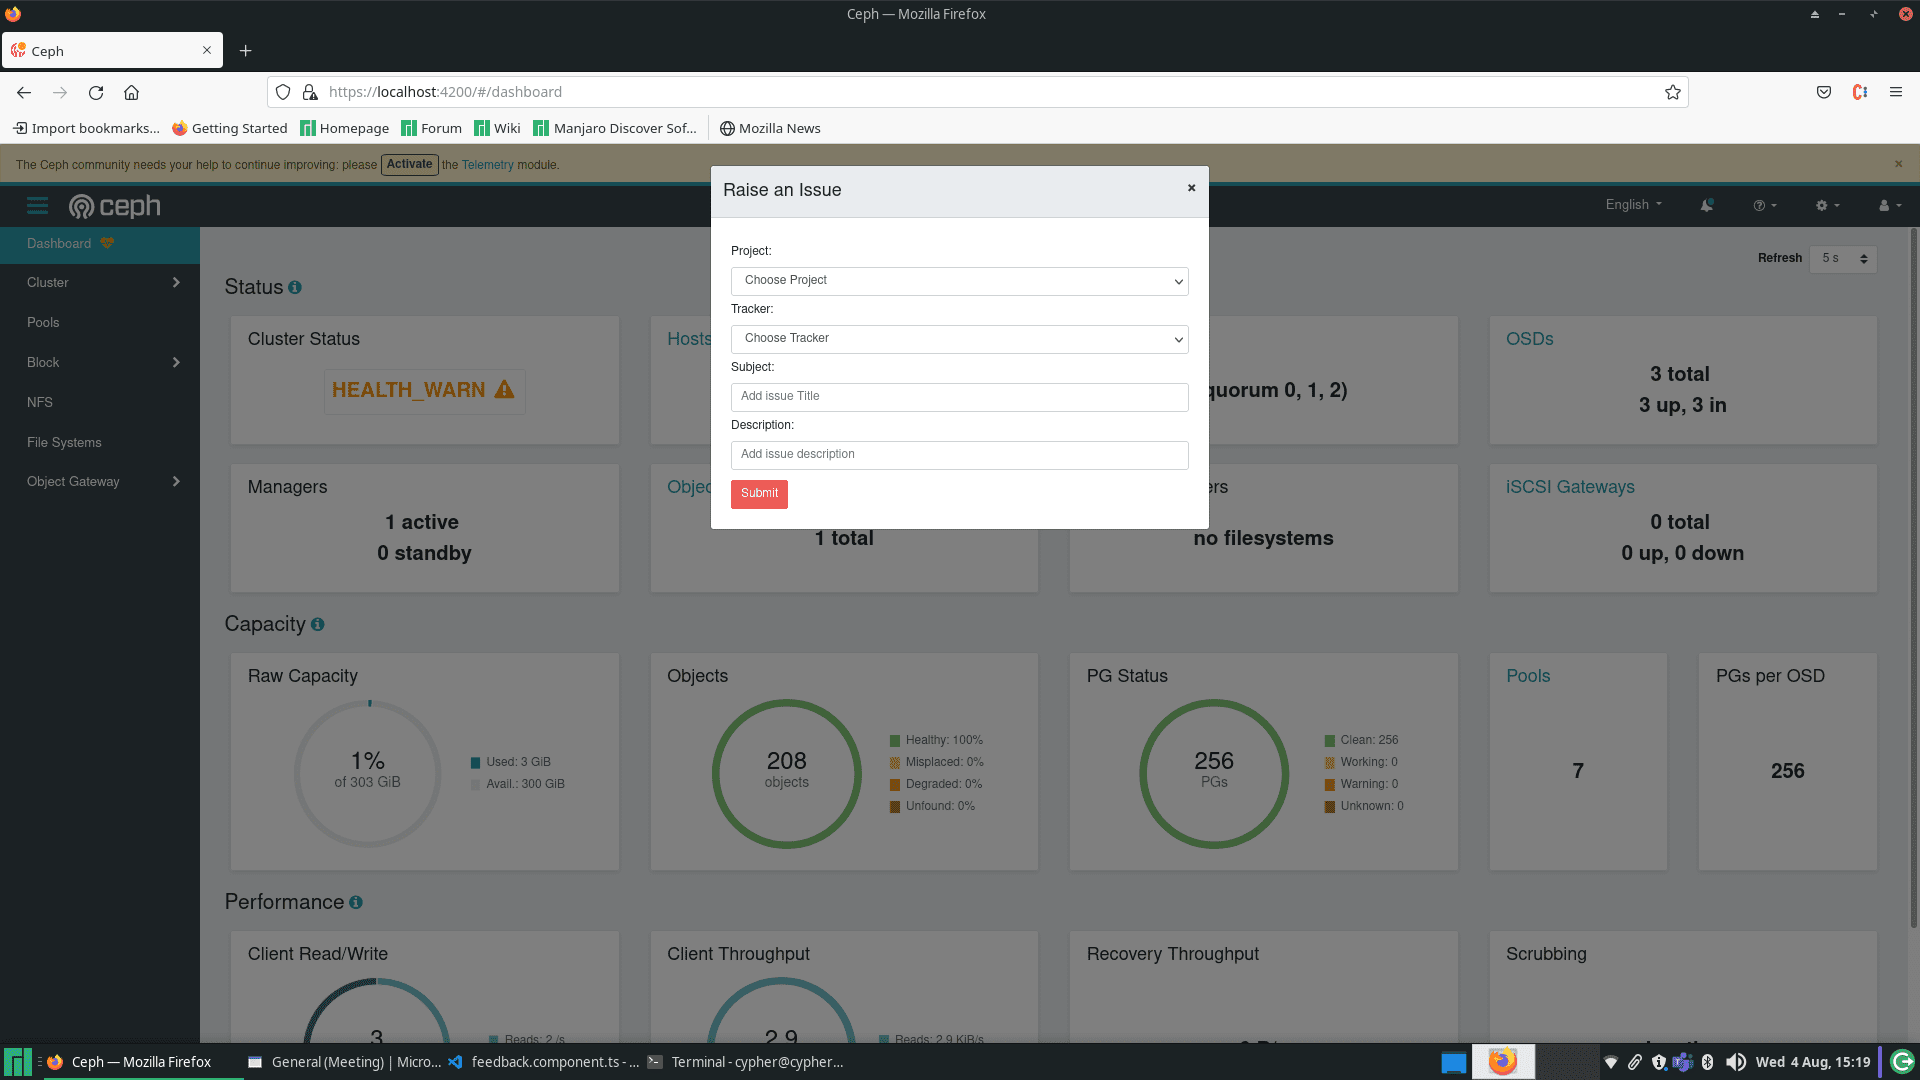Open the Pools page from the sidebar
This screenshot has height=1080, width=1920.
[x=44, y=322]
